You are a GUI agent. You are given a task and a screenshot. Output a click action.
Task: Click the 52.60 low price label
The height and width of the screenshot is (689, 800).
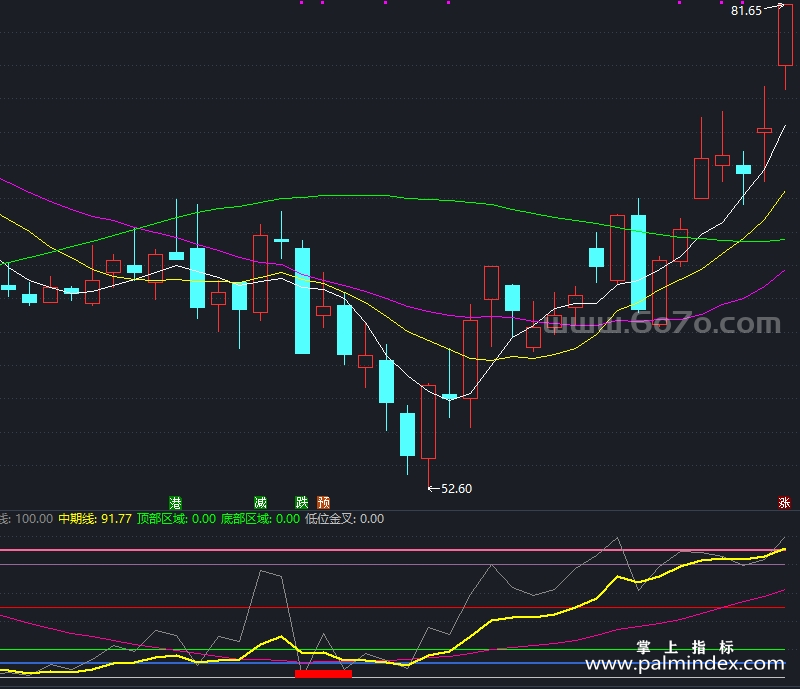click(x=456, y=489)
